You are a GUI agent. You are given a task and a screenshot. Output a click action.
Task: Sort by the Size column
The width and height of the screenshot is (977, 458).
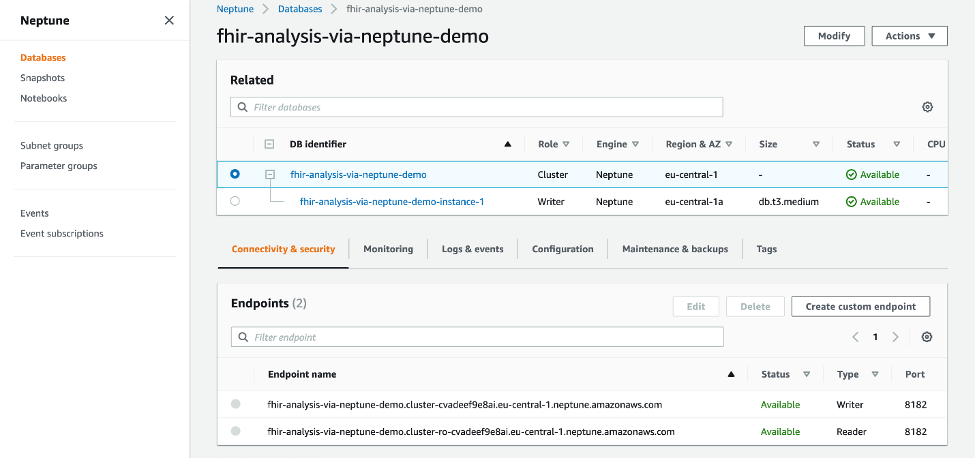[816, 145]
